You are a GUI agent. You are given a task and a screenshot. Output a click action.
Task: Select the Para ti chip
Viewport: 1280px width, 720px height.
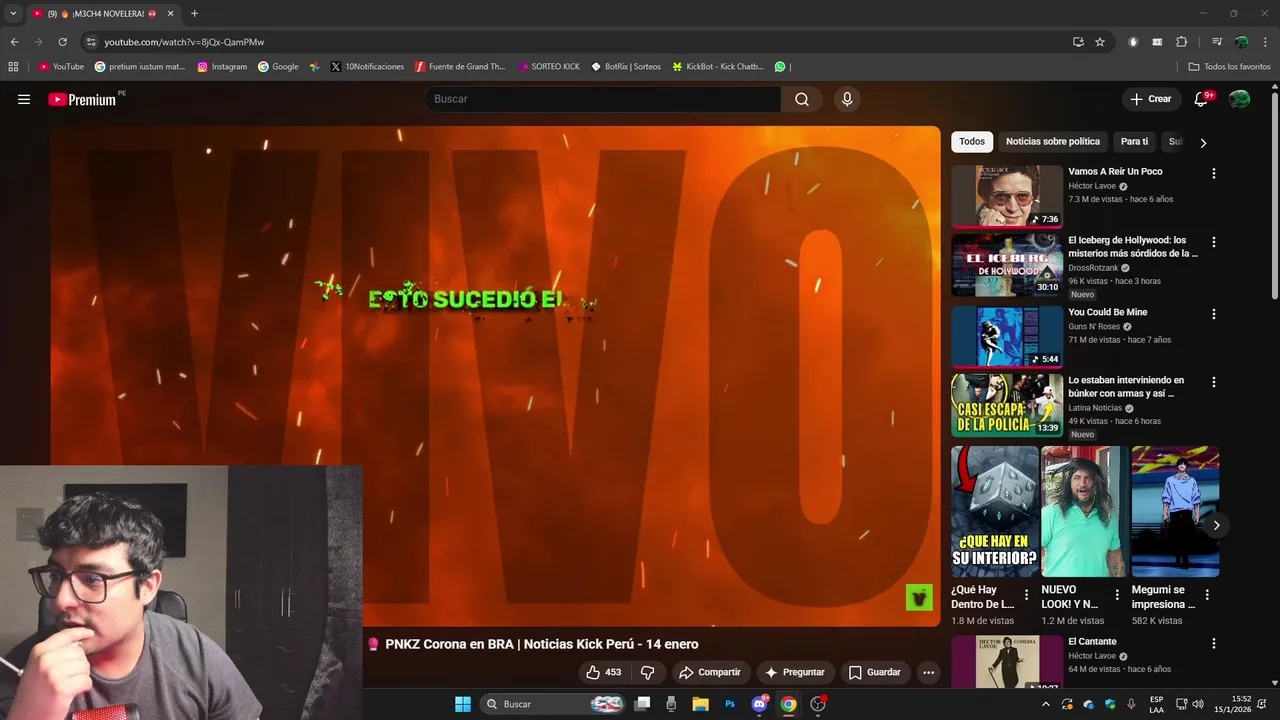click(x=1134, y=142)
